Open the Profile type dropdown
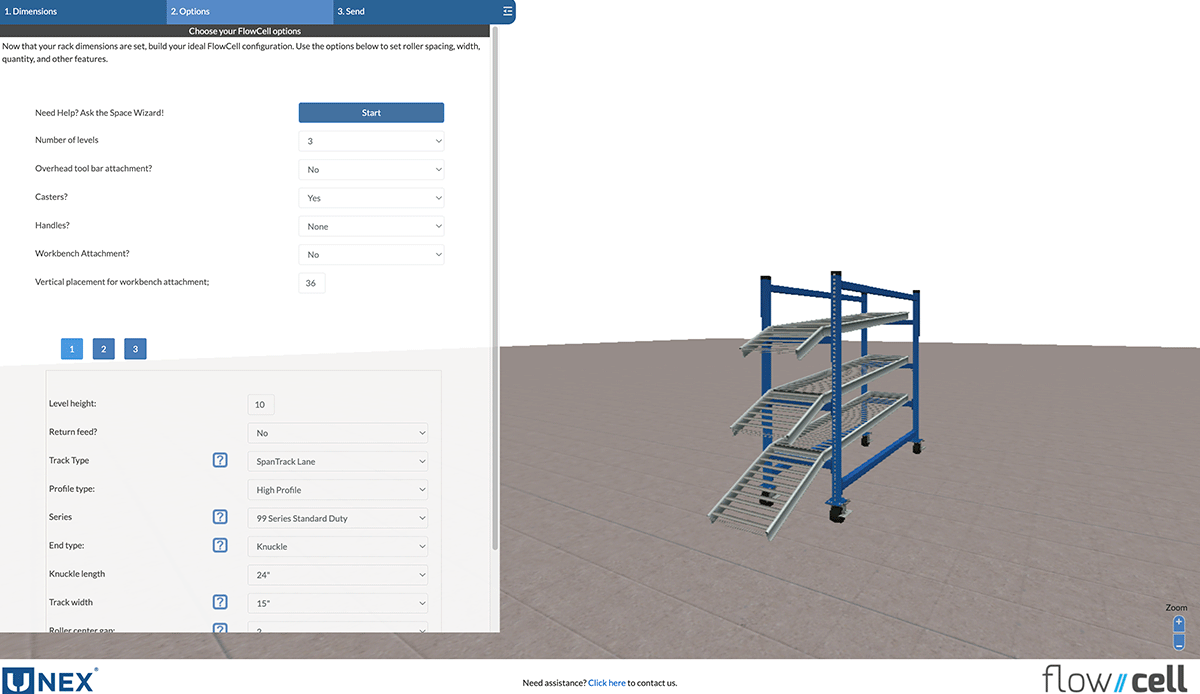 [x=338, y=489]
